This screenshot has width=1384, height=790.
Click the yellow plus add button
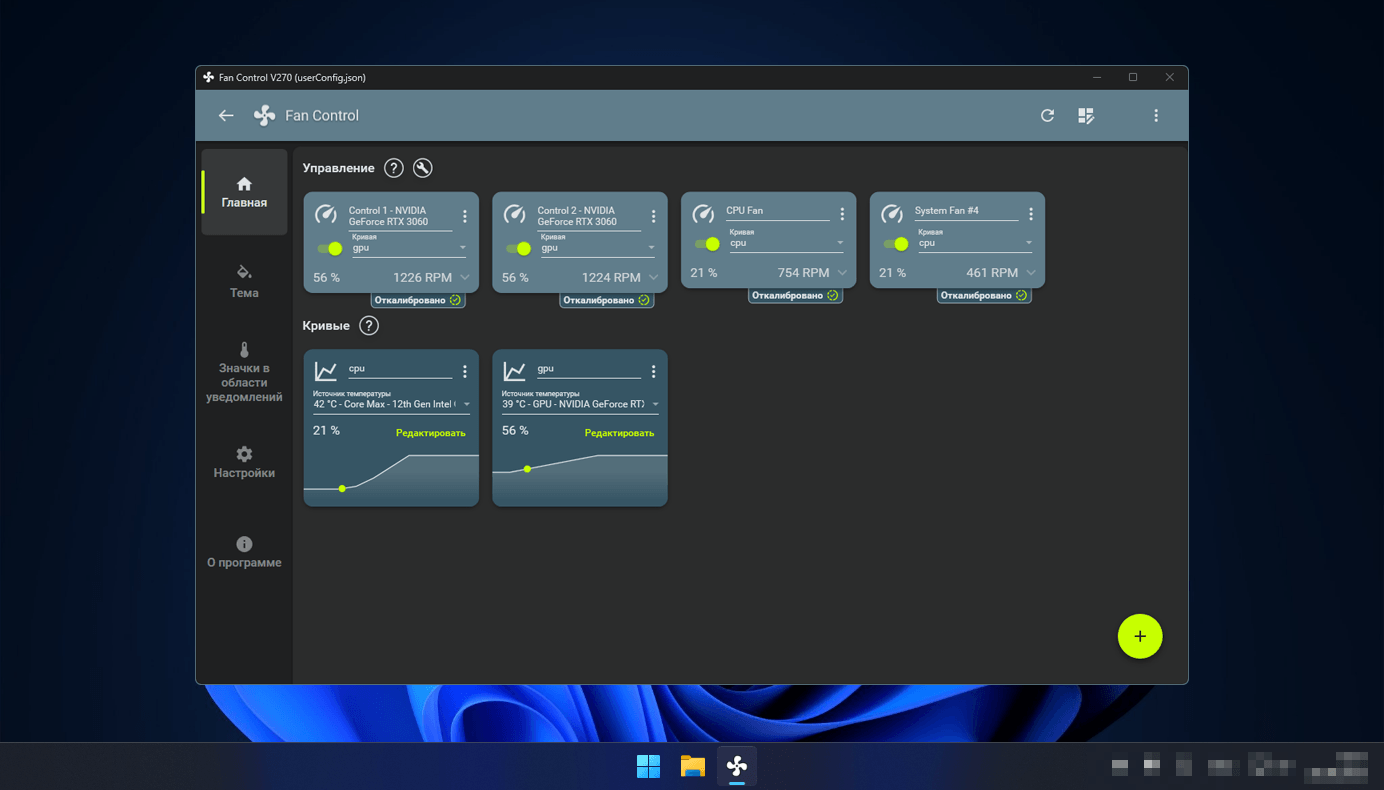click(x=1140, y=636)
